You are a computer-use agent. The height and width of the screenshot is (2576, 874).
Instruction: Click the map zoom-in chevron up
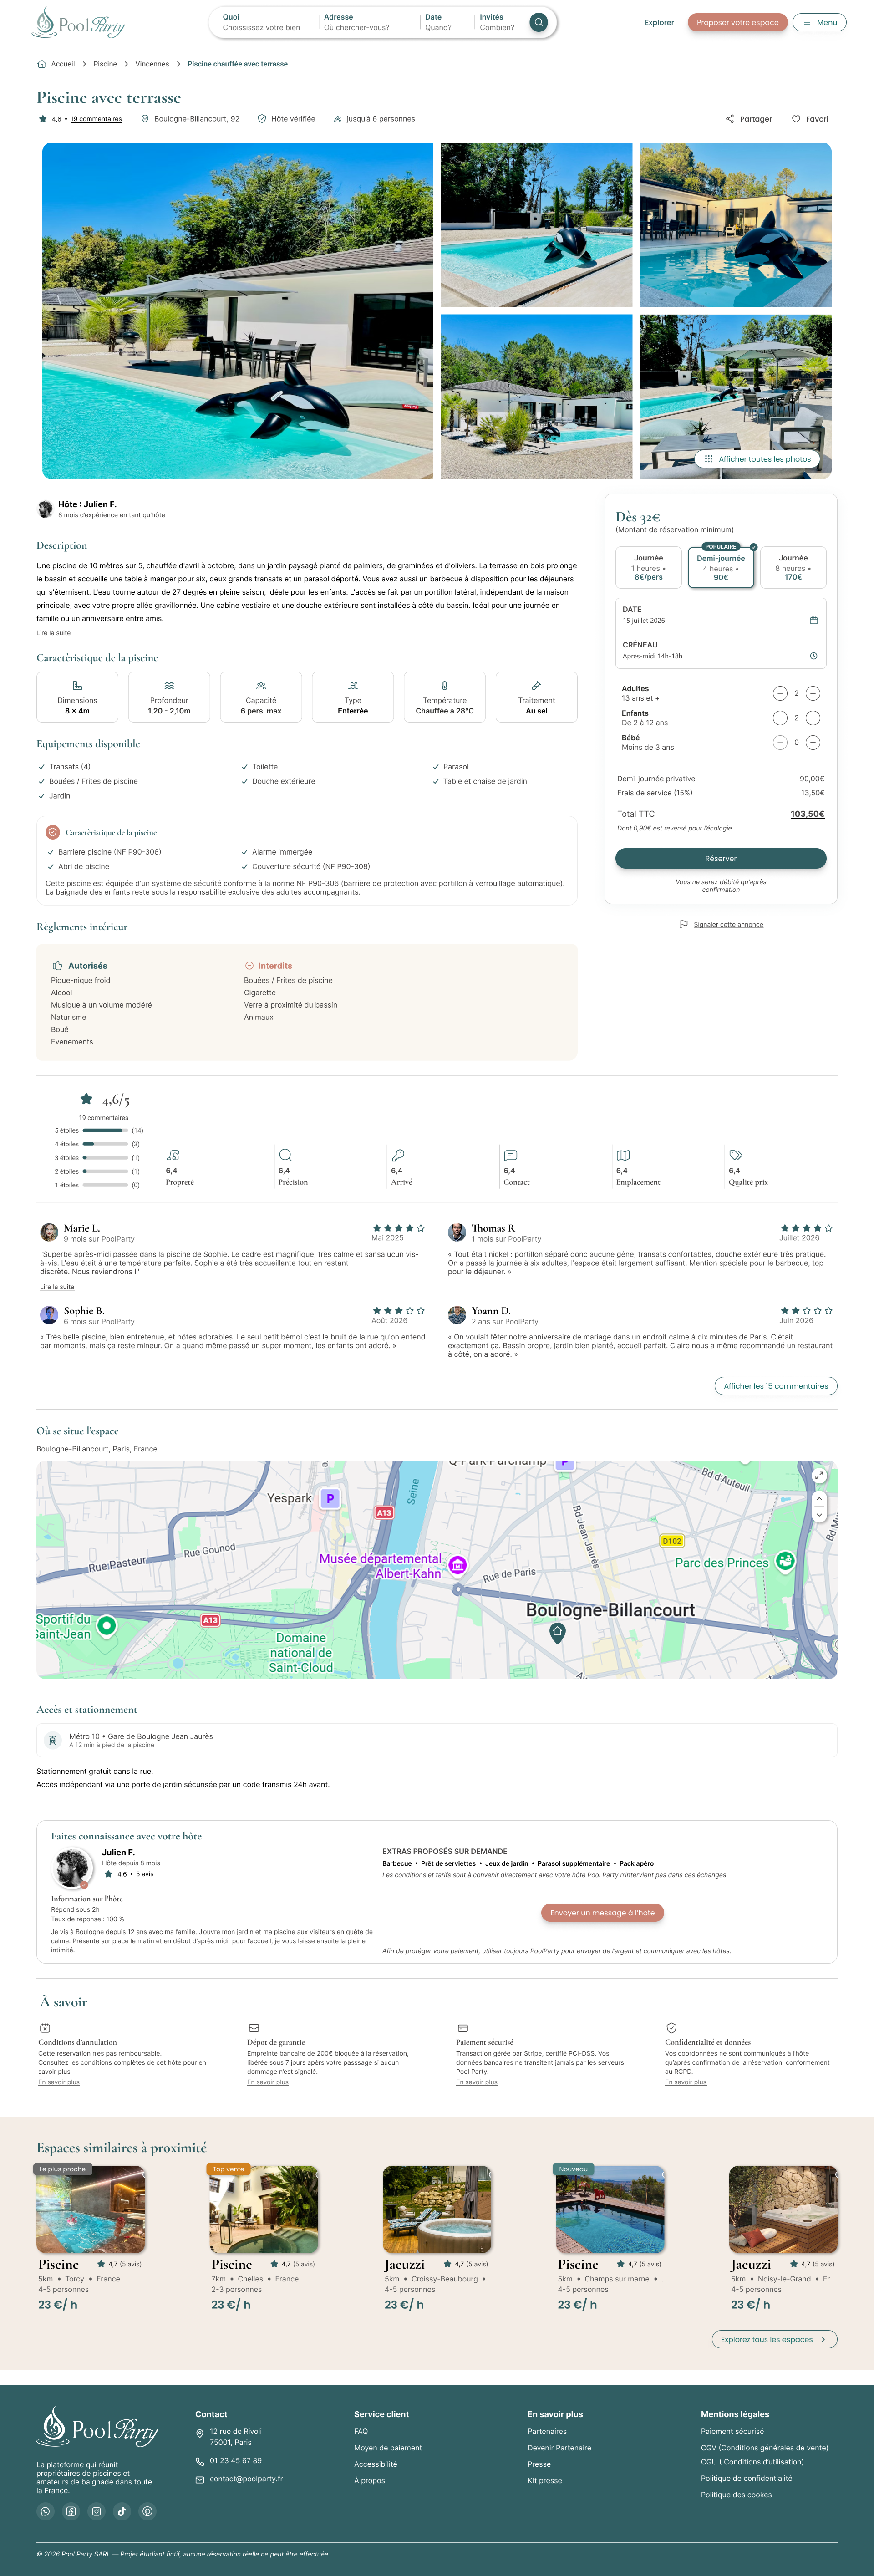(x=819, y=1498)
